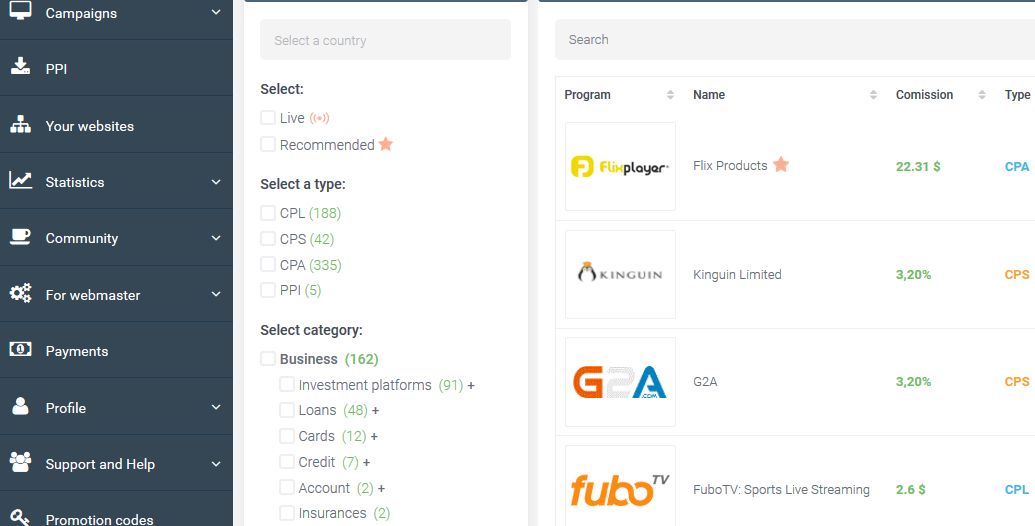
Task: Open the Select a country dropdown
Action: [385, 40]
